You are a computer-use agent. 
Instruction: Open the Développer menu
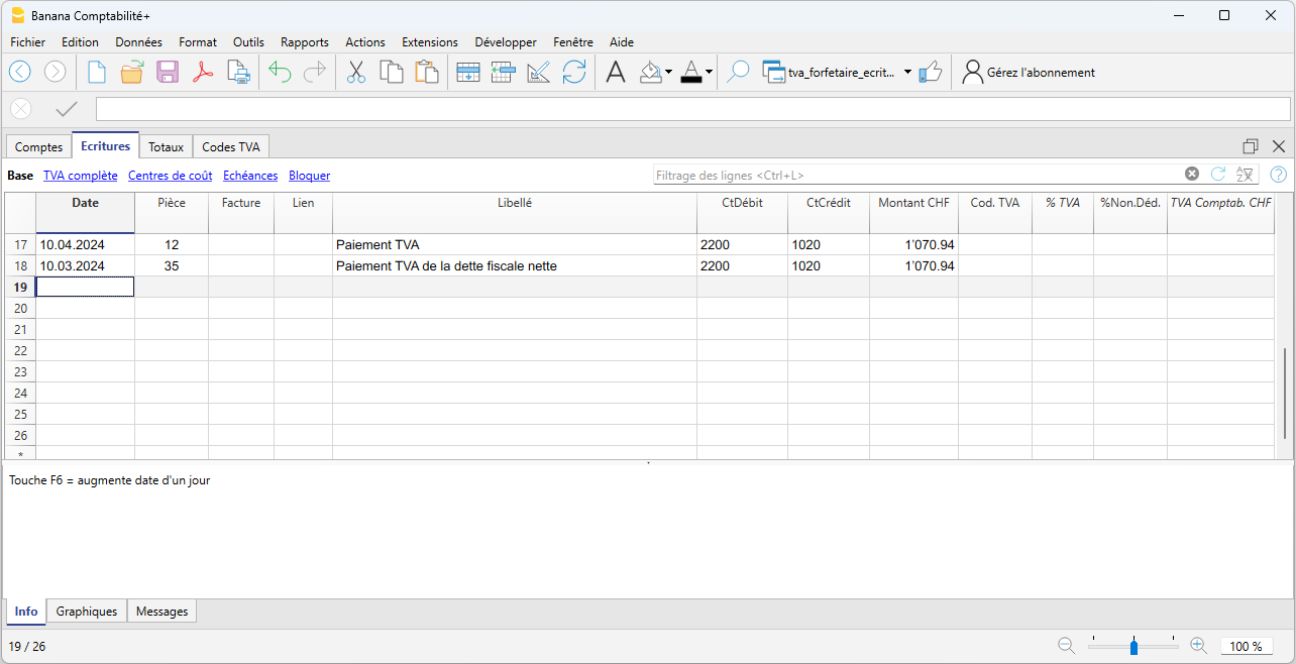coord(506,42)
